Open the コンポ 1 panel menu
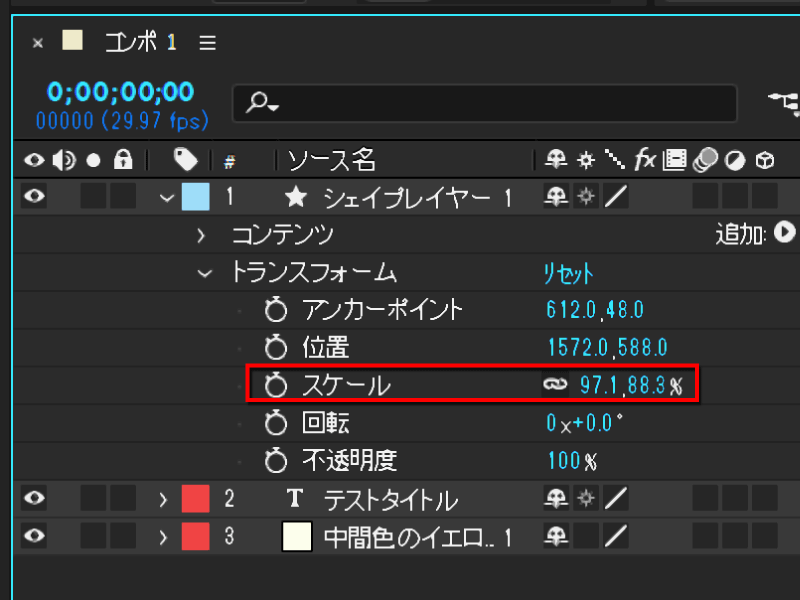800x600 pixels. point(208,43)
